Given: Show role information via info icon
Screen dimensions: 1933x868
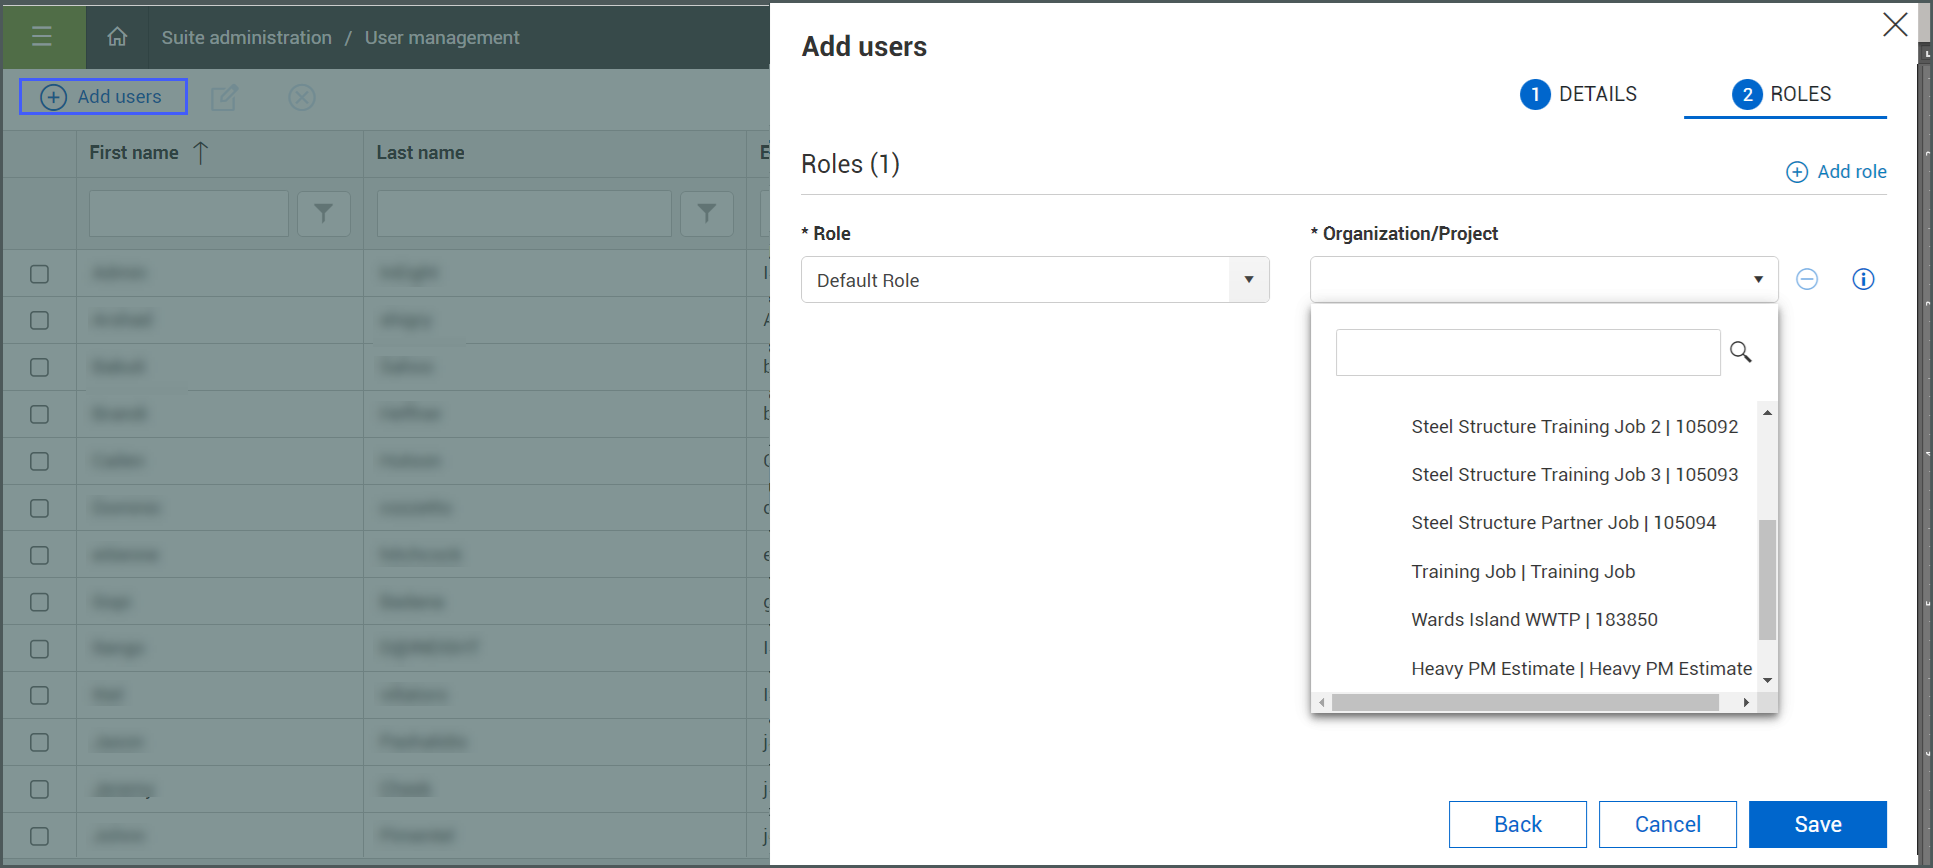Looking at the screenshot, I should [1862, 280].
